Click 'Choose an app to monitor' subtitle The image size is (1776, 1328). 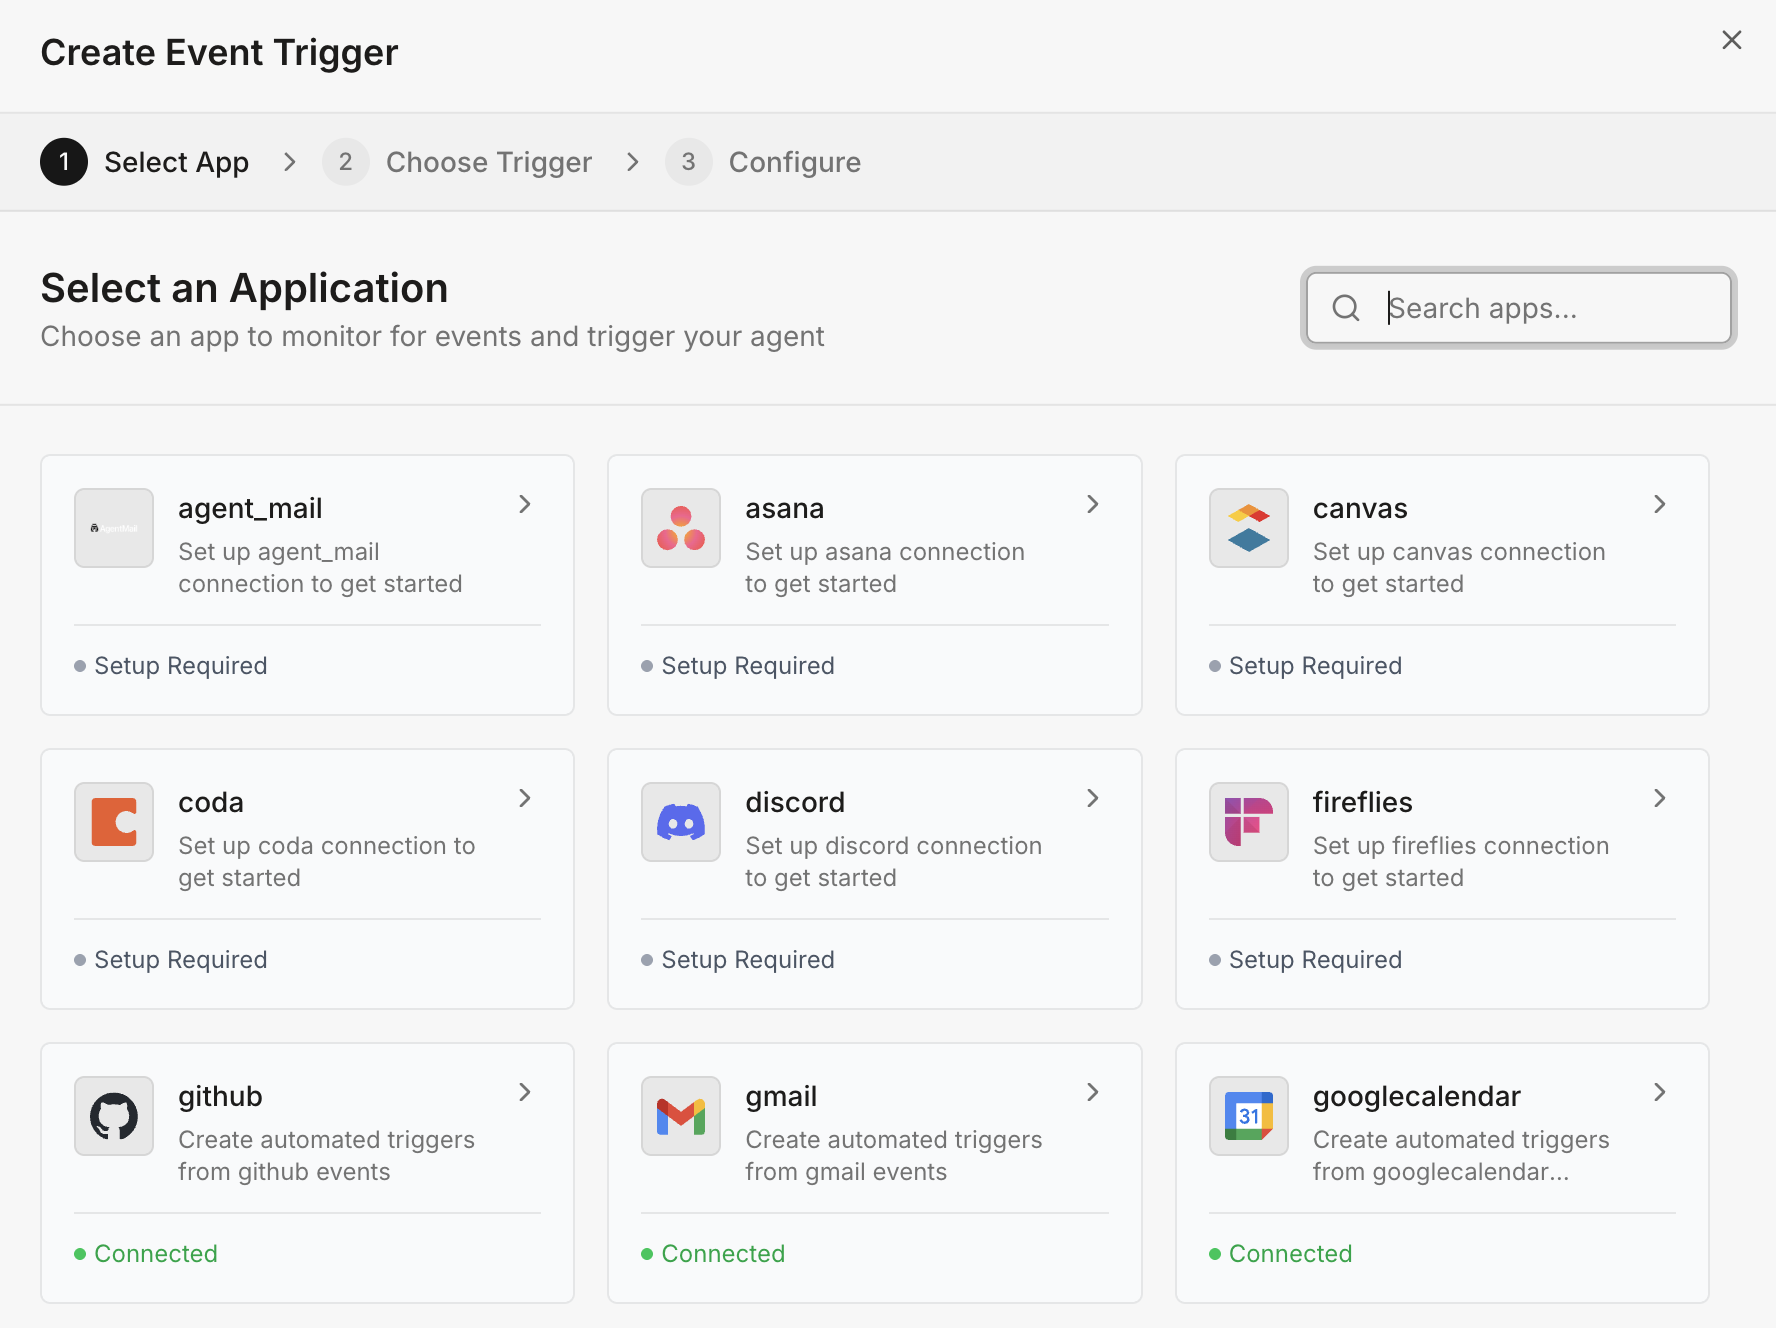point(432,337)
